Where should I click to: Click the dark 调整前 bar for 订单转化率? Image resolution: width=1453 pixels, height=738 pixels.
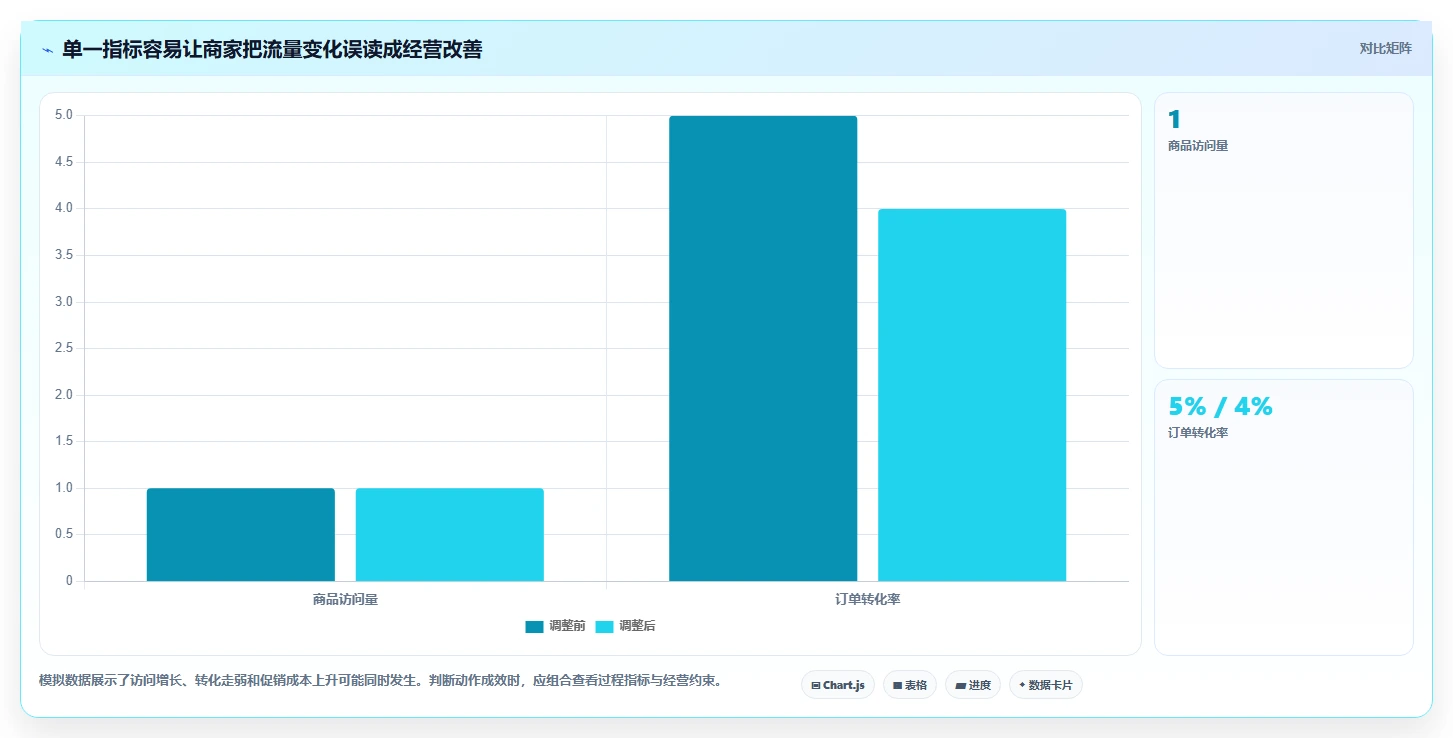pyautogui.click(x=763, y=348)
